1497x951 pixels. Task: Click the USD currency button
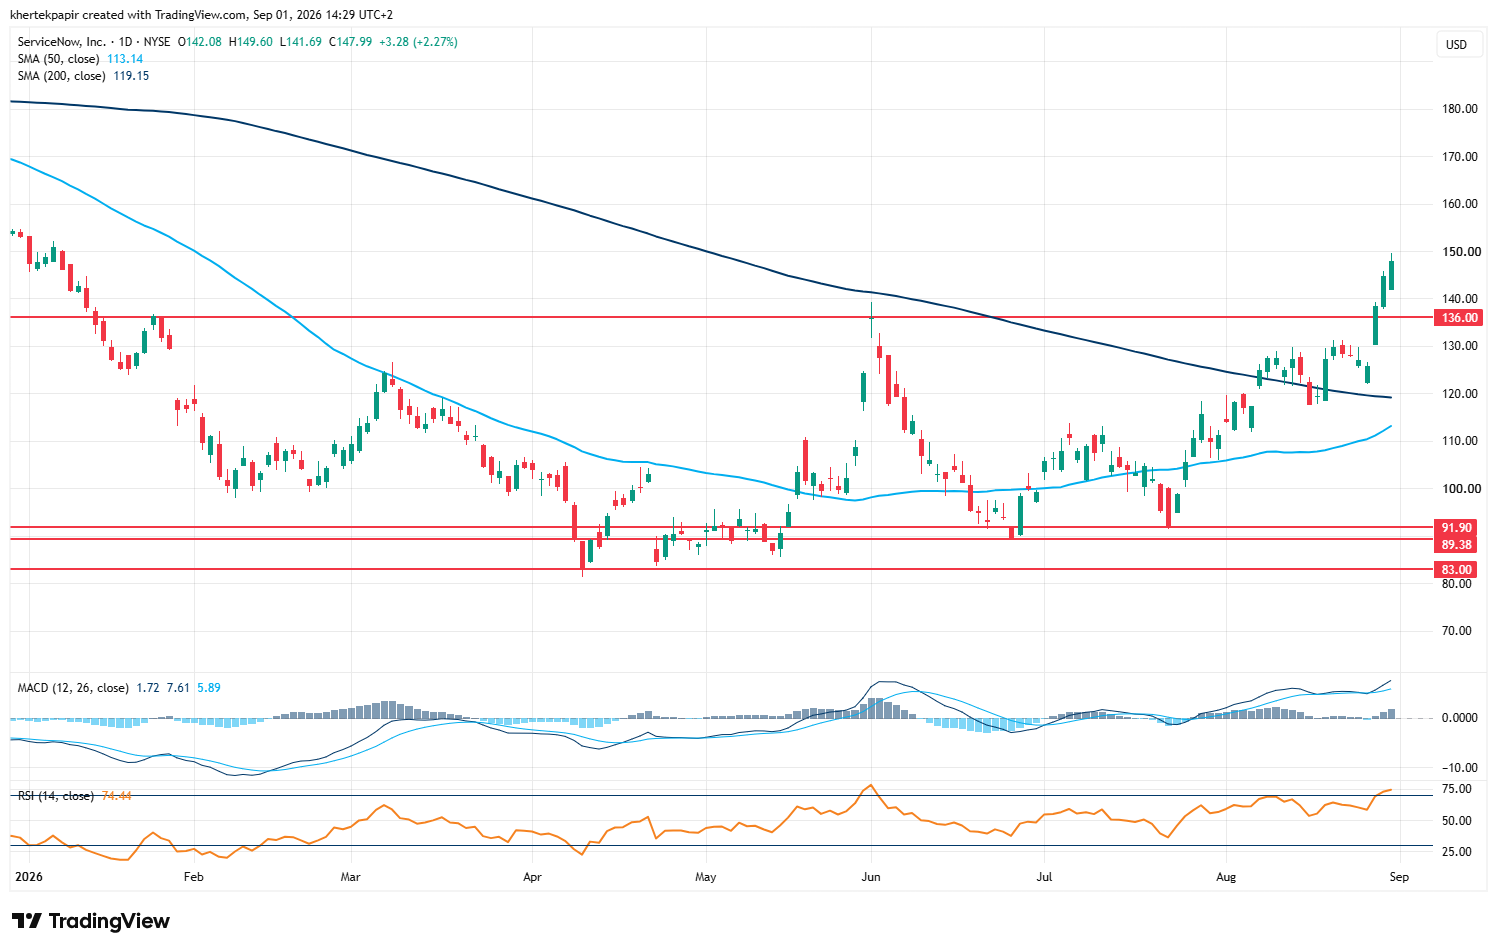(1456, 44)
